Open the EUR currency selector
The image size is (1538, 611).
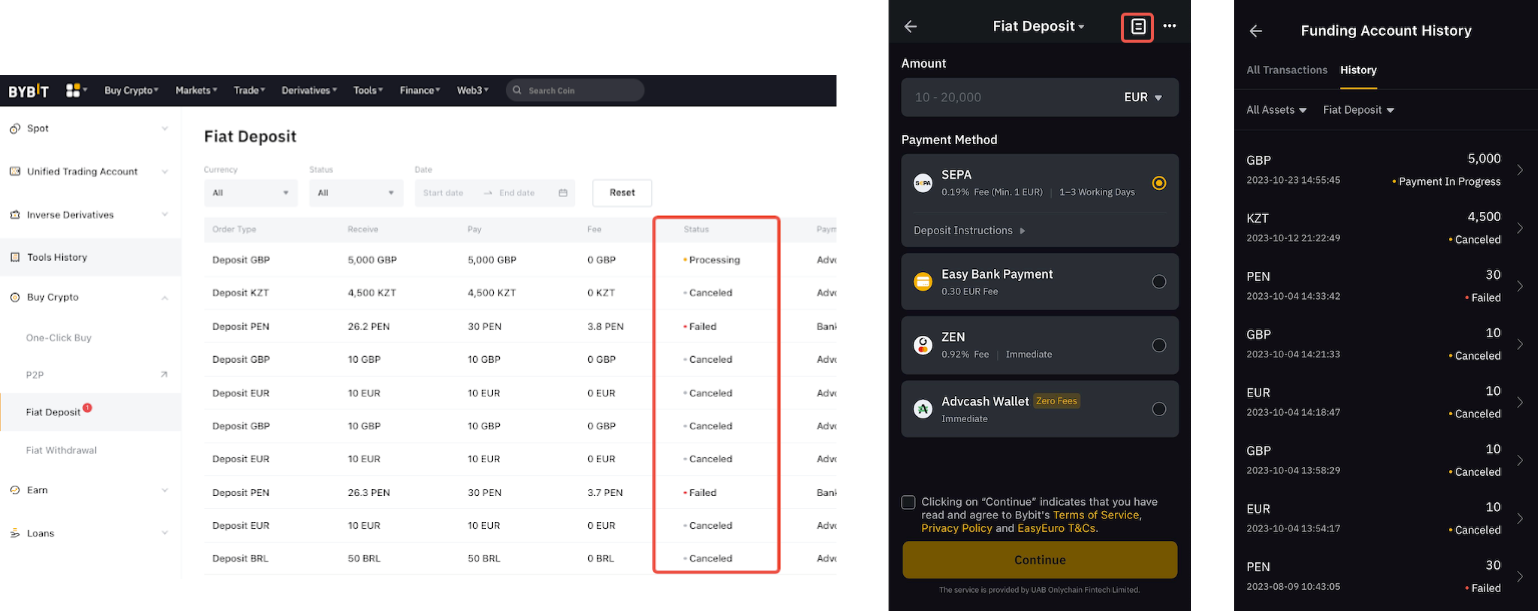pyautogui.click(x=1143, y=98)
